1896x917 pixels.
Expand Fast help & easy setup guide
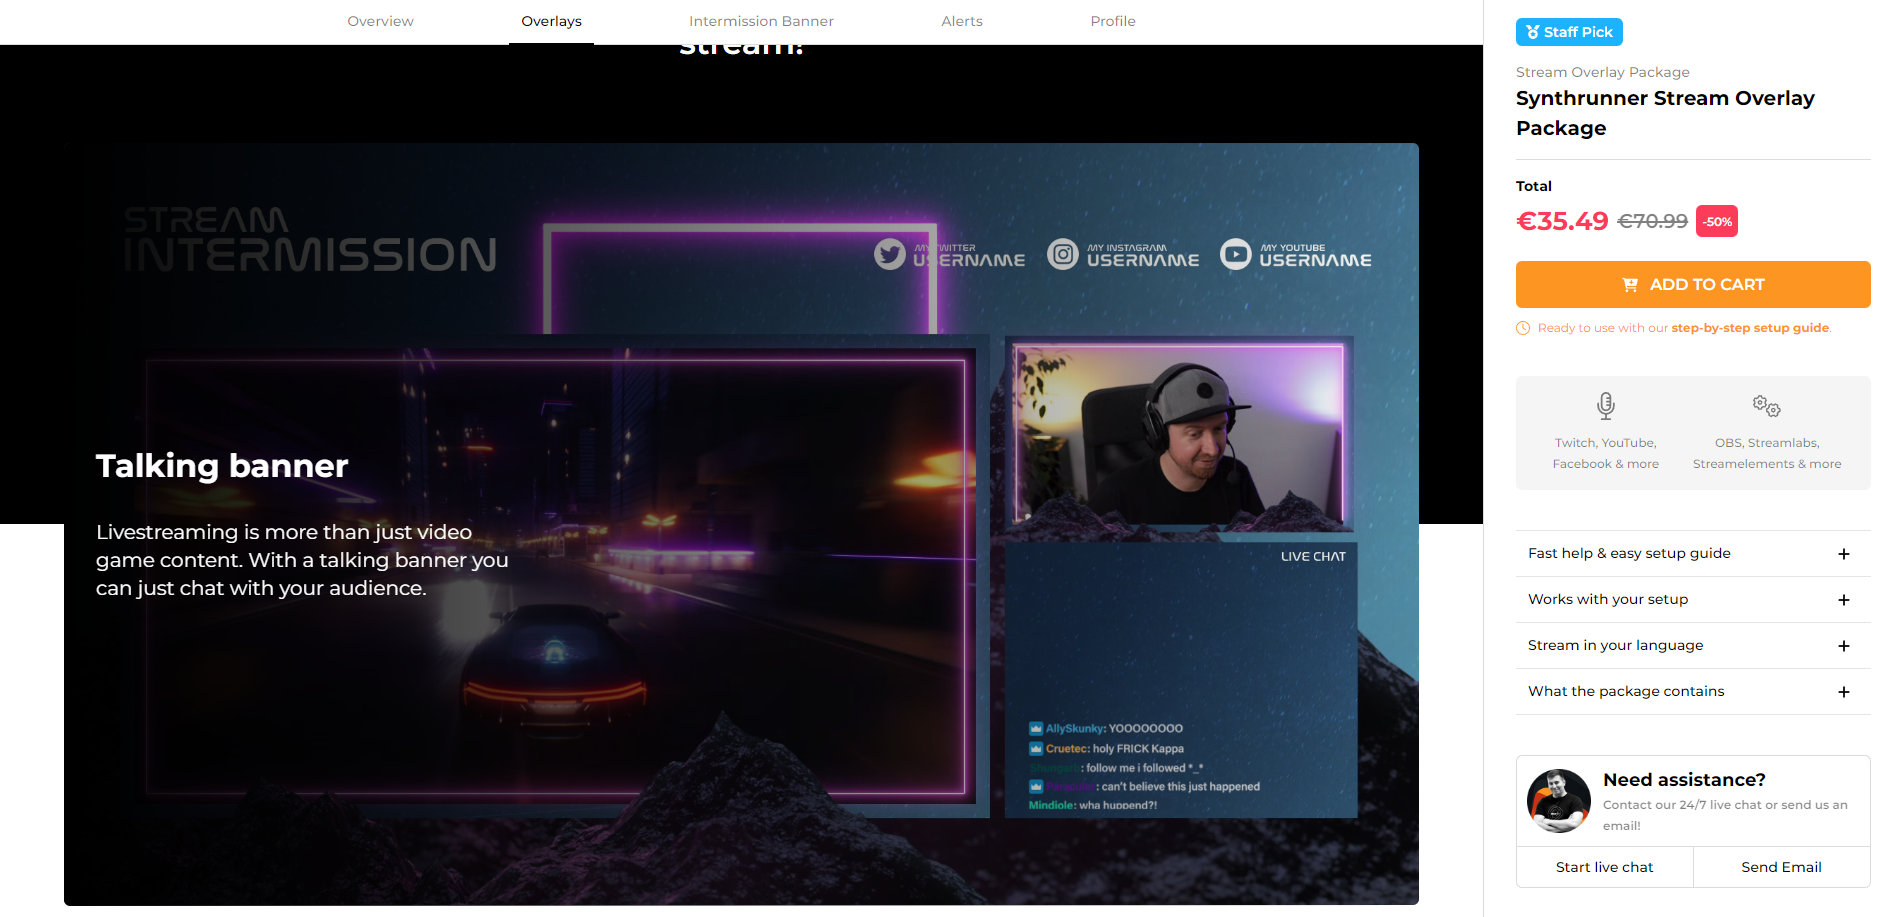(x=1843, y=554)
